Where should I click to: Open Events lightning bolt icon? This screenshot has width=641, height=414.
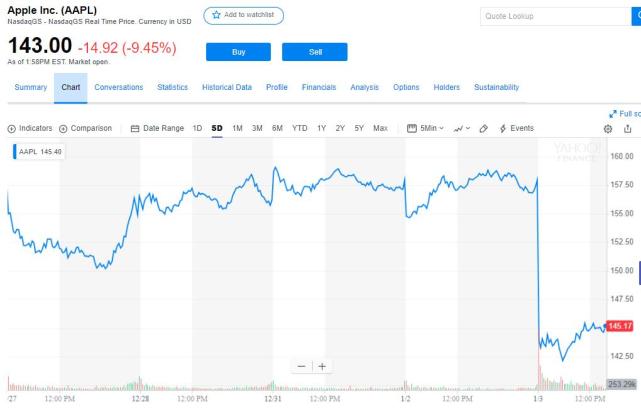(503, 128)
